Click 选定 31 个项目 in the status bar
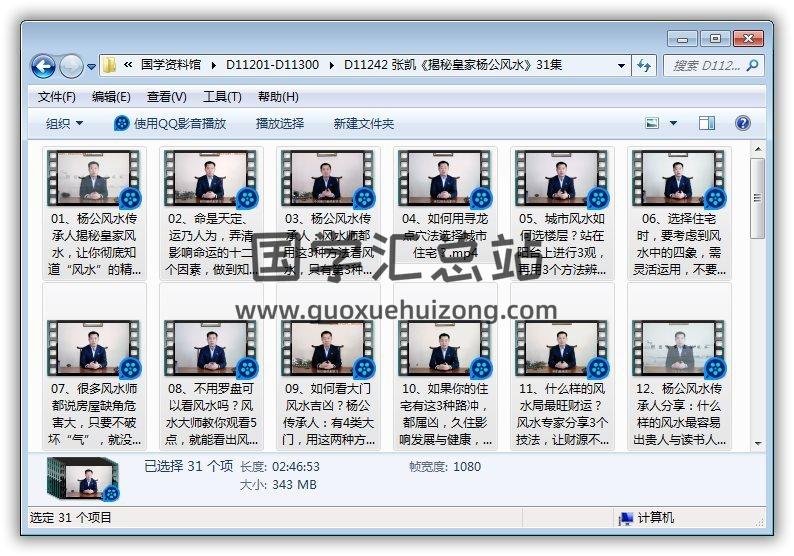Screen dimensions: 794x556 [x=70, y=518]
